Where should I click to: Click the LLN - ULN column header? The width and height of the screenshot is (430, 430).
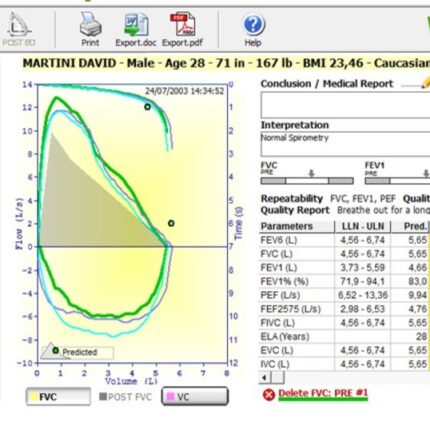pos(363,226)
